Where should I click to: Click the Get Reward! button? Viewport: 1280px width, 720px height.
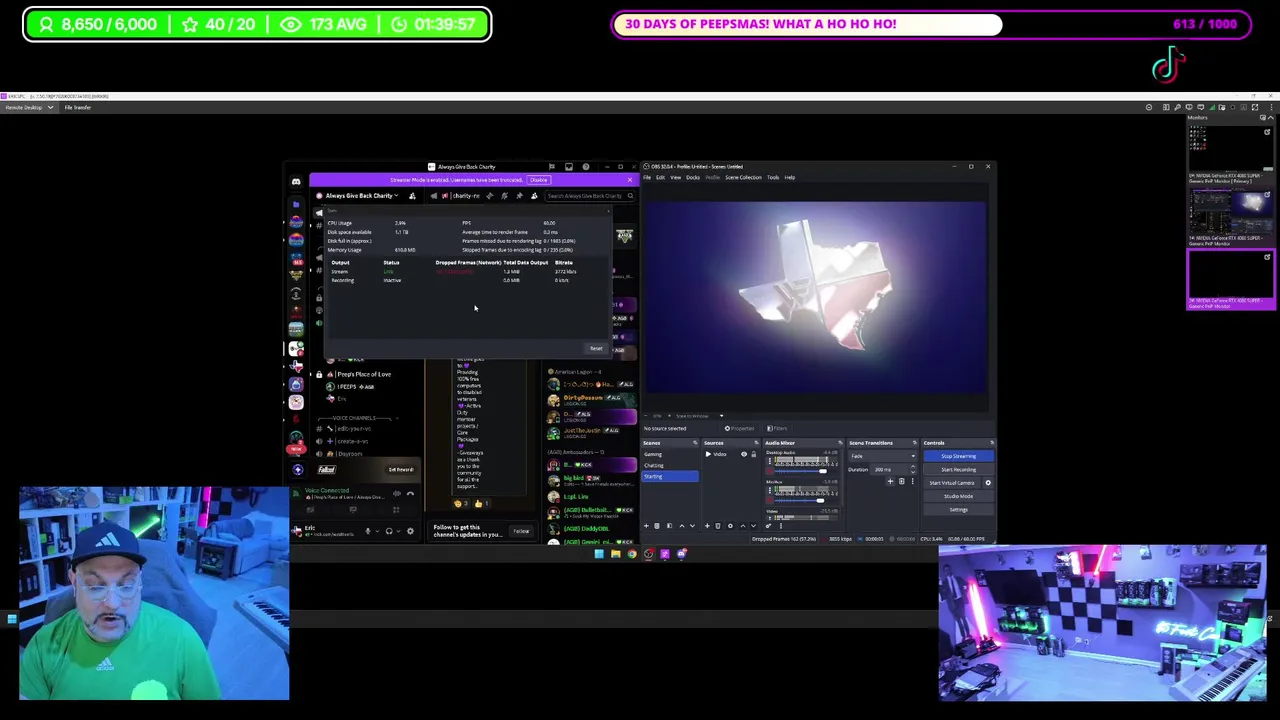point(401,470)
